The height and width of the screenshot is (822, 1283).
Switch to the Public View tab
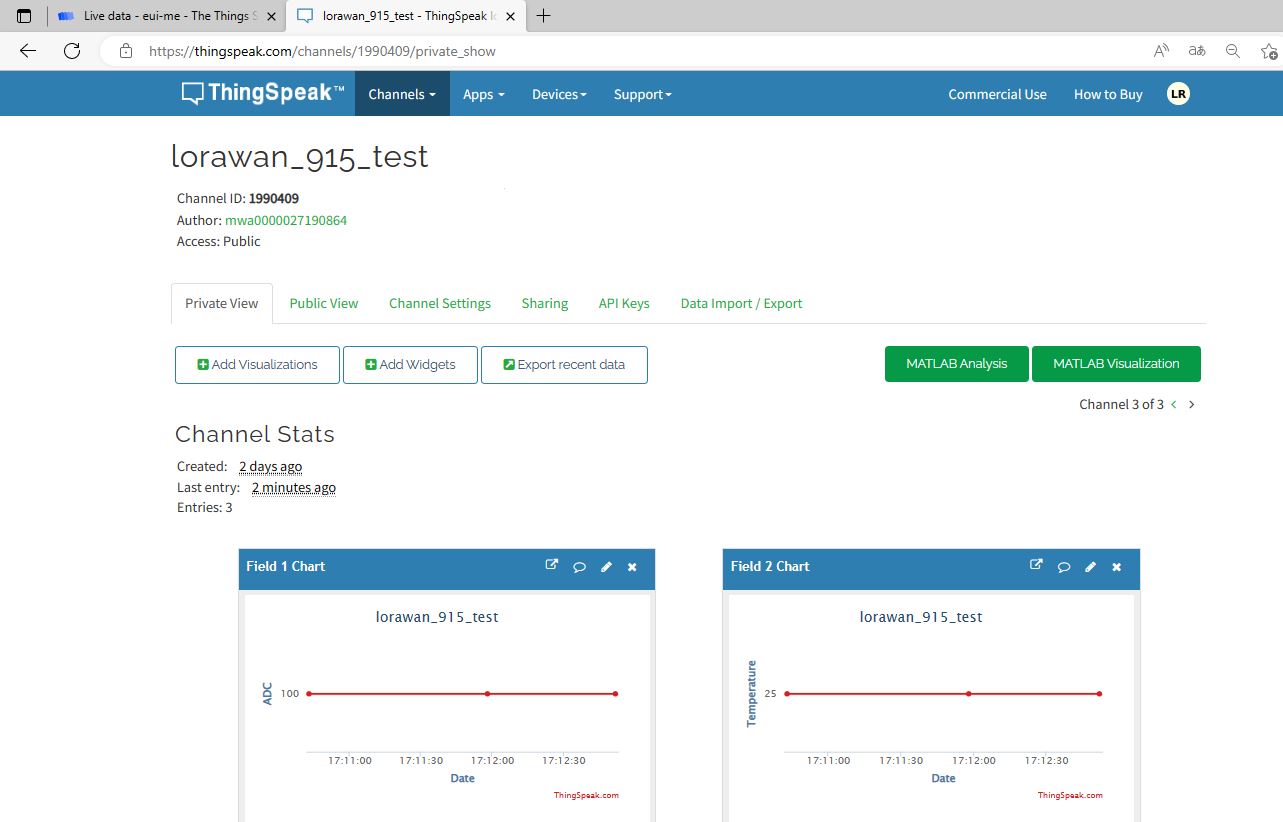(323, 303)
